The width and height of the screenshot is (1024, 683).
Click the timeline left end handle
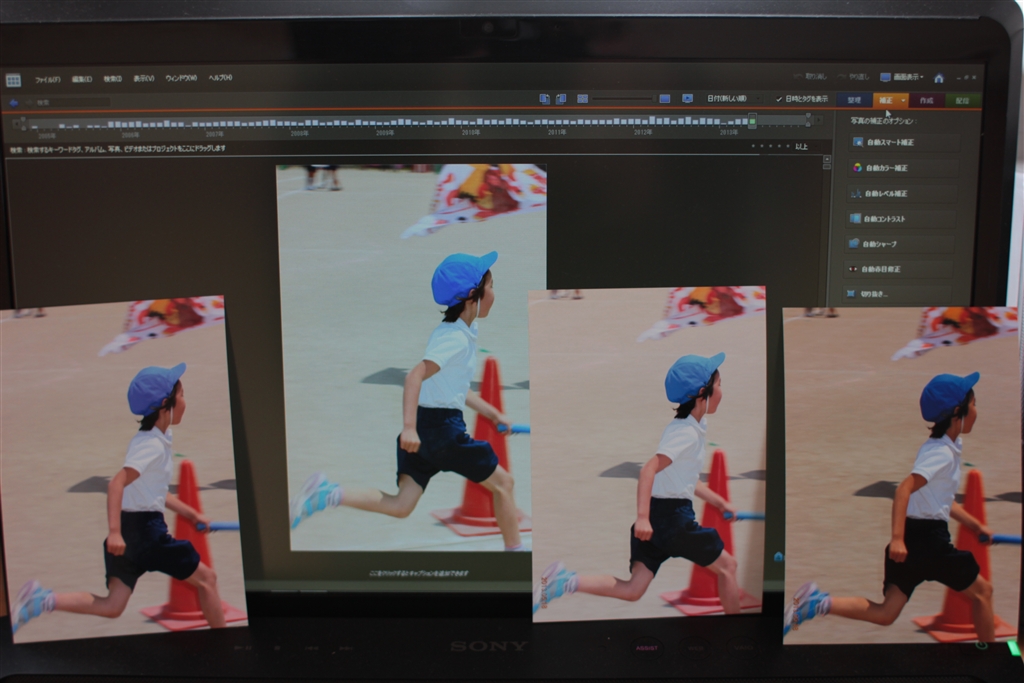pyautogui.click(x=24, y=122)
